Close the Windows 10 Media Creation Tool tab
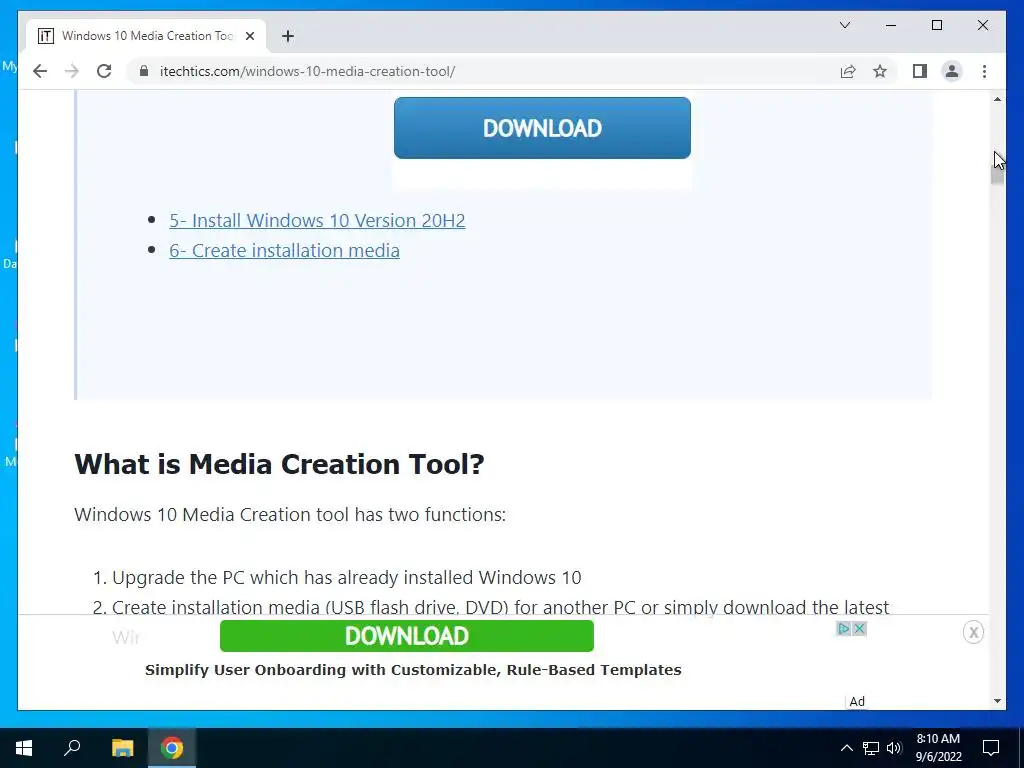 point(249,36)
